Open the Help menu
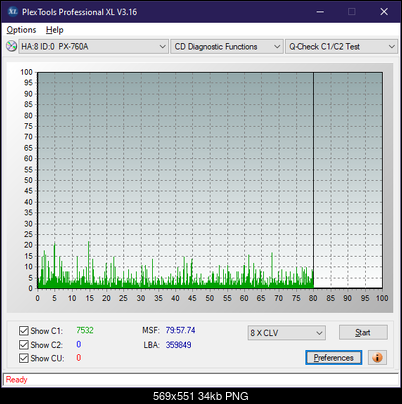Viewport: 402px width, 404px height. point(55,30)
